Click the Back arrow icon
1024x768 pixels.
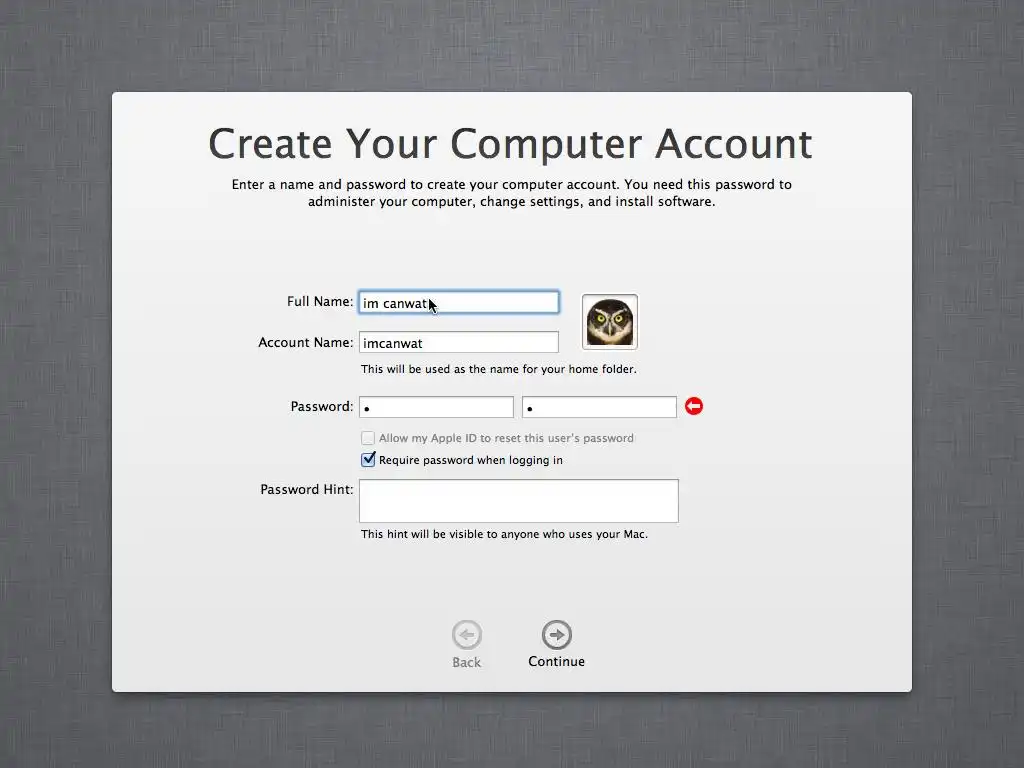point(466,634)
